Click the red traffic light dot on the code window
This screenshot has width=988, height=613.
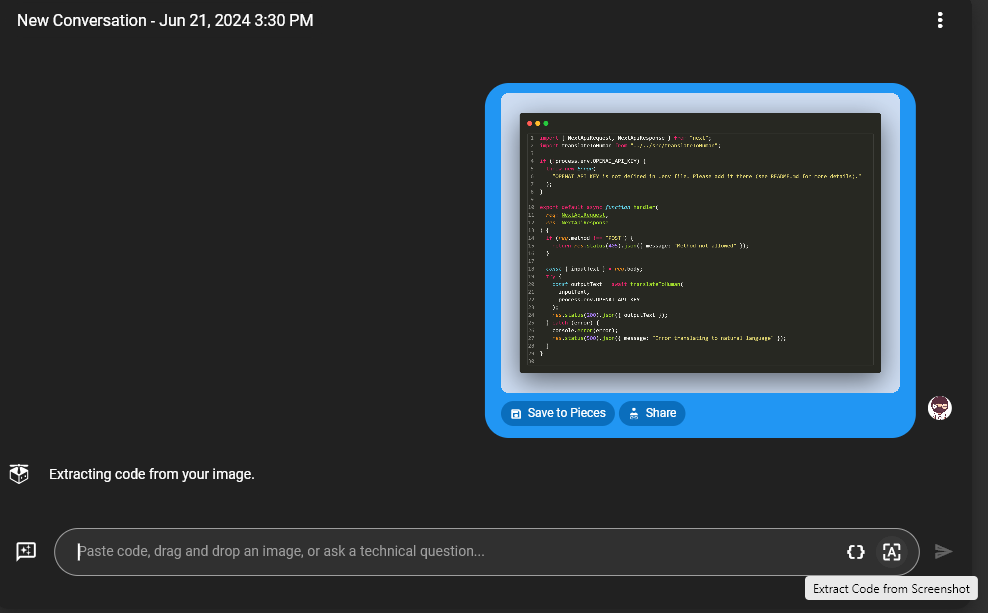point(529,123)
